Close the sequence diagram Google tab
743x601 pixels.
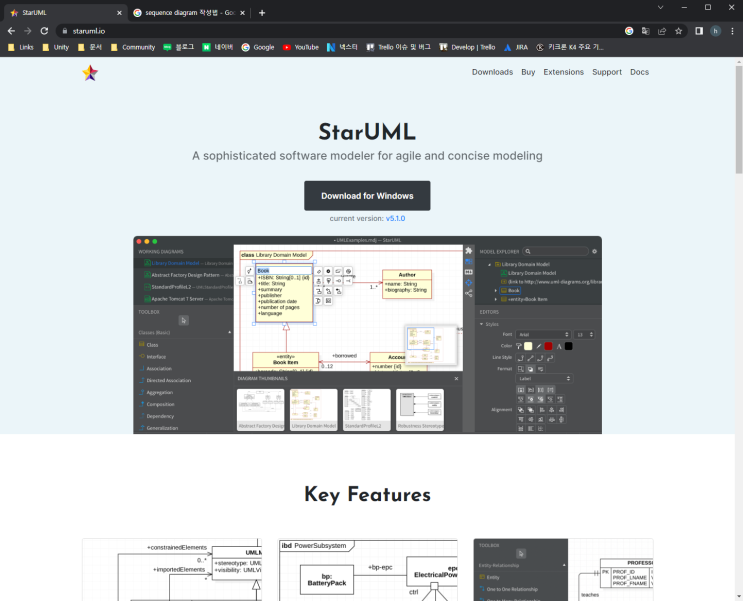(242, 13)
